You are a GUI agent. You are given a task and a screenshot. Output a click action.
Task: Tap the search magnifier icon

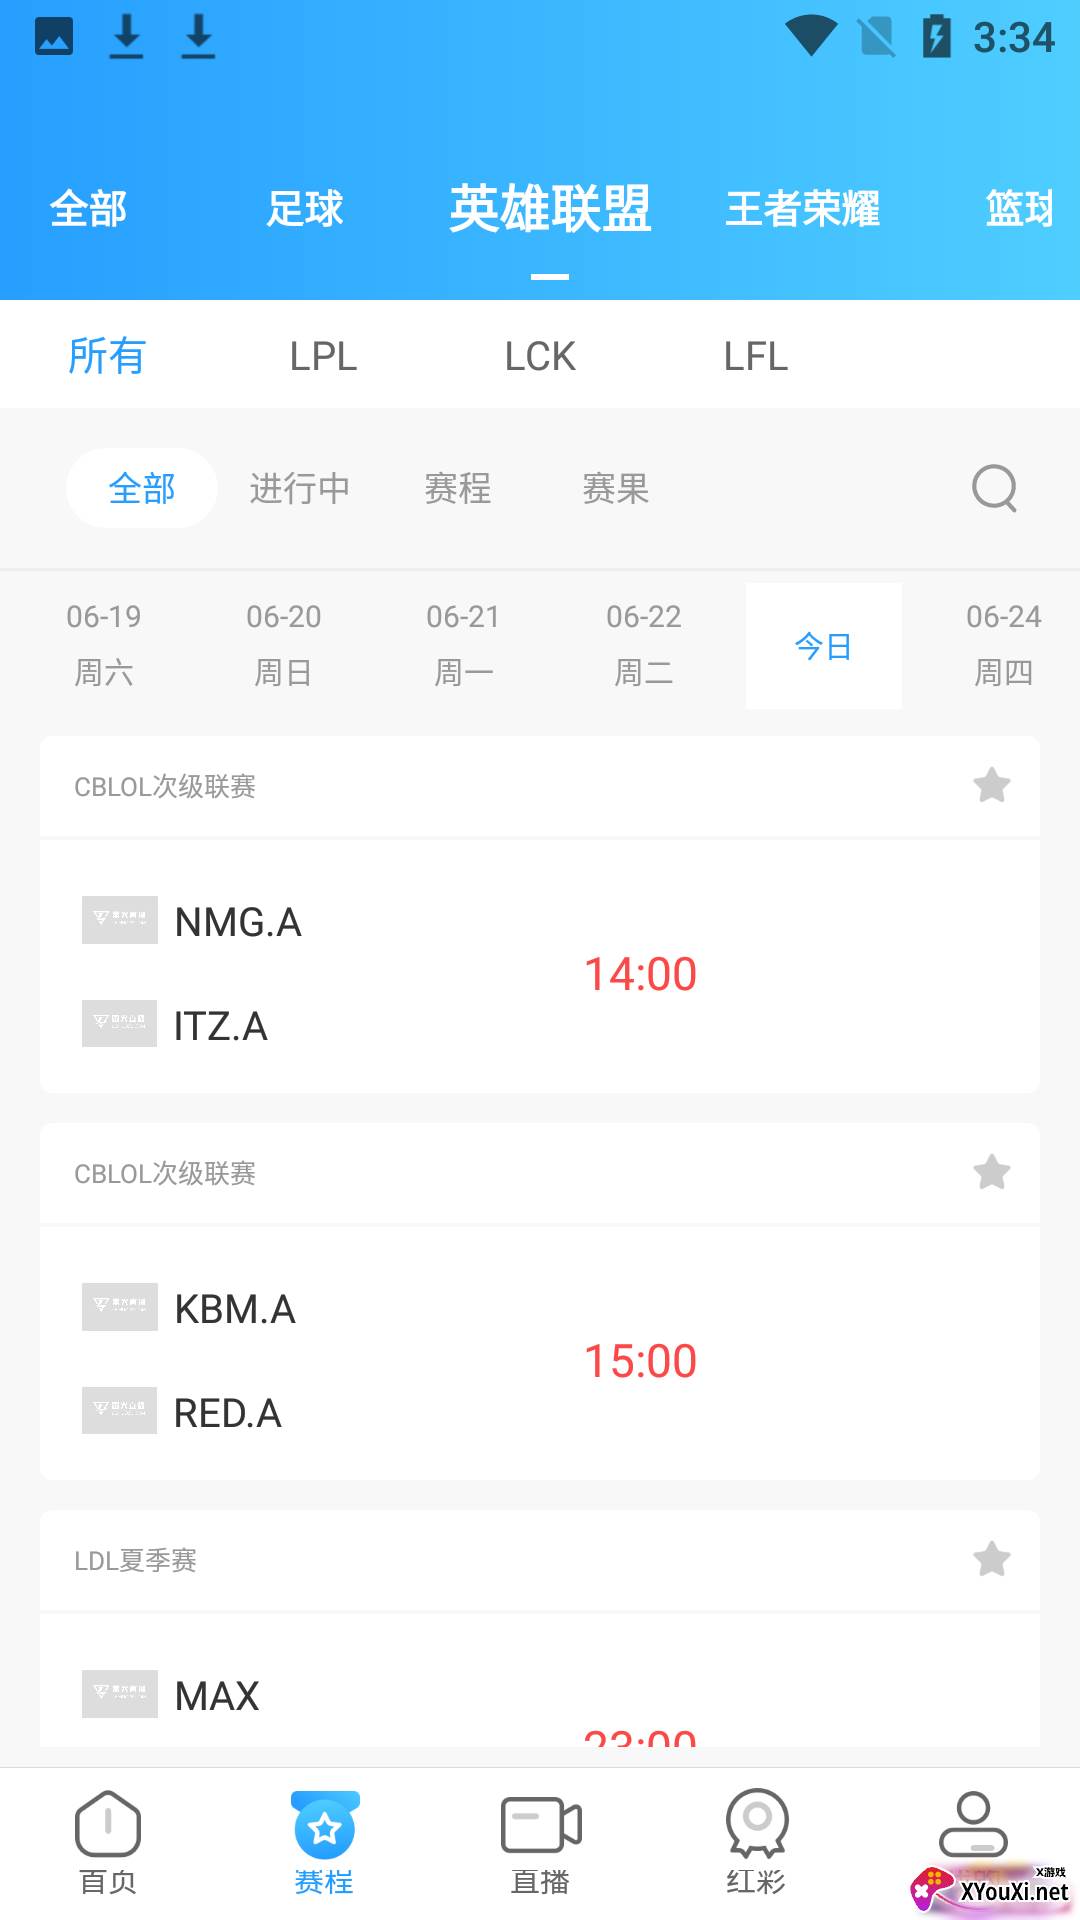pos(994,488)
